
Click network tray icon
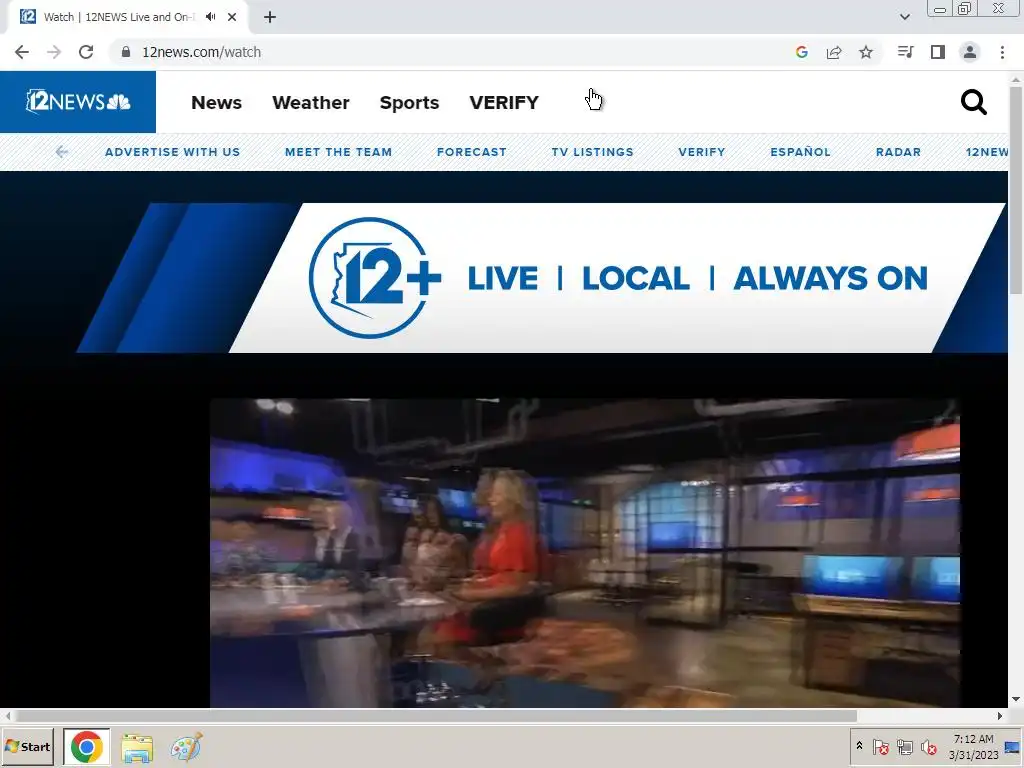point(904,747)
